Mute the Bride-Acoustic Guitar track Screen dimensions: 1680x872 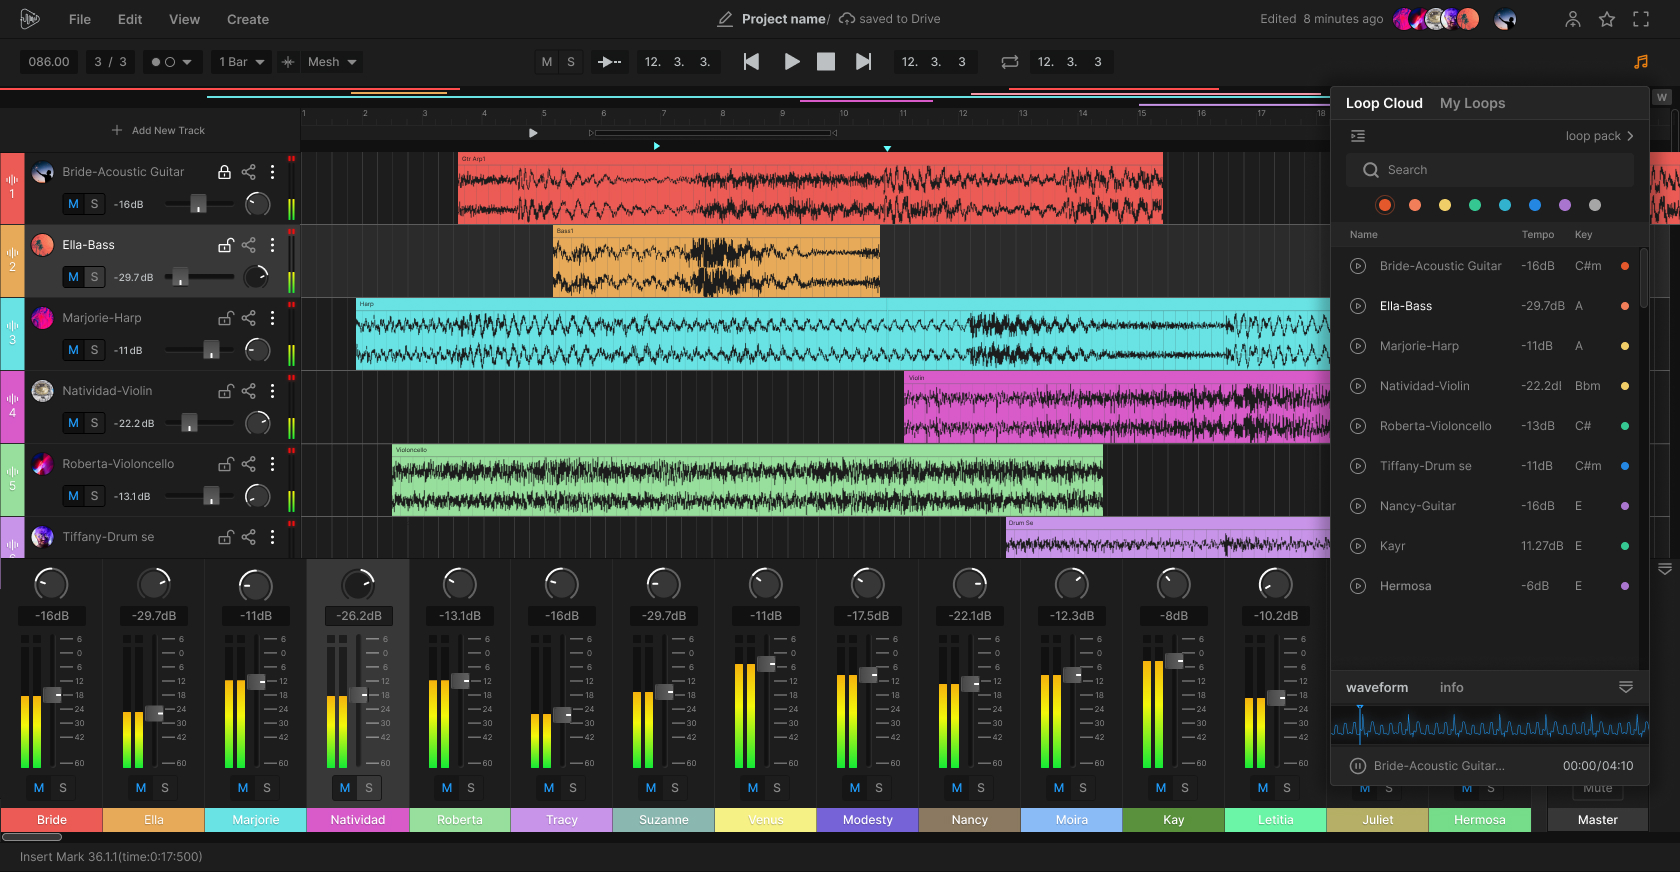[x=73, y=204]
